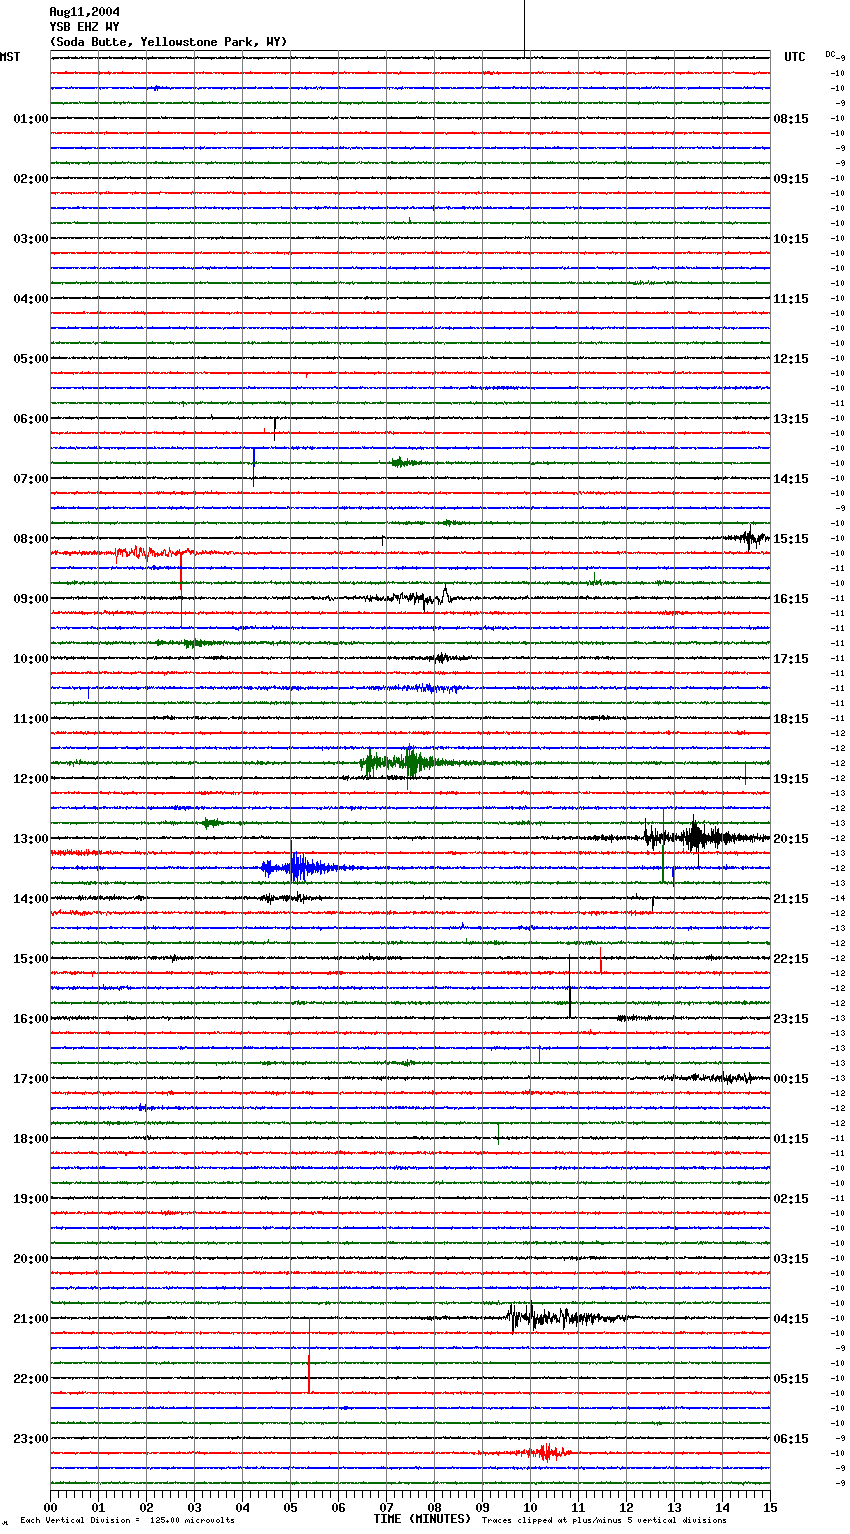Select the "(Soda Butte, Yellowstone Park, WY)" title

point(168,42)
